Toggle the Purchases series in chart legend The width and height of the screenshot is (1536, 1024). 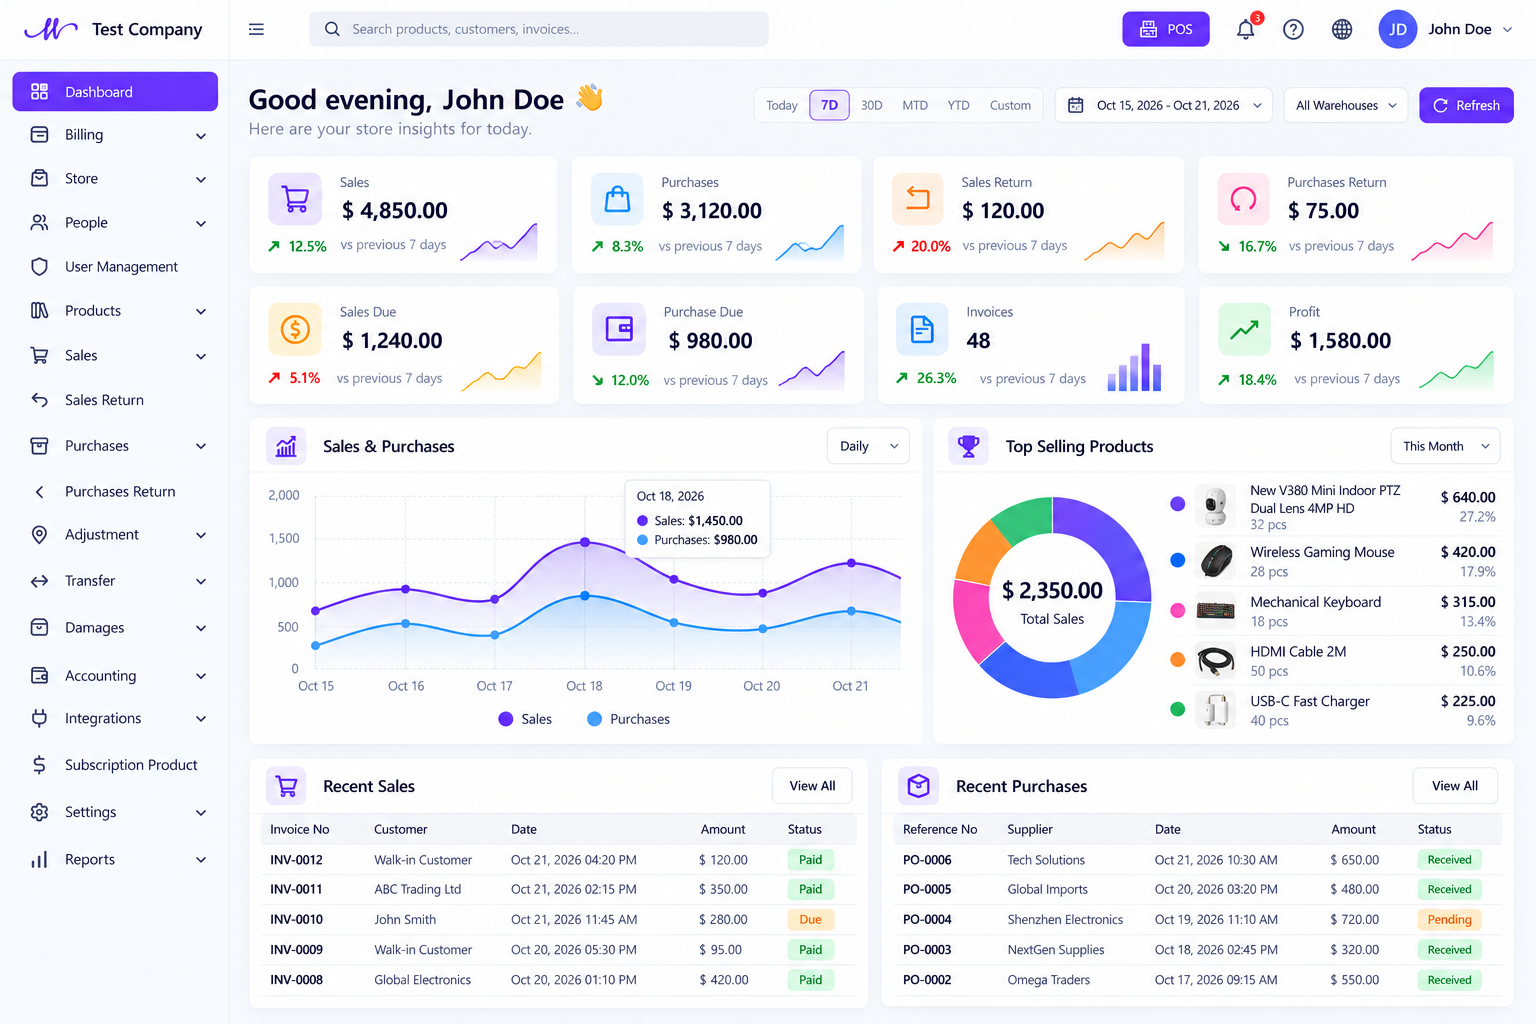click(x=628, y=719)
